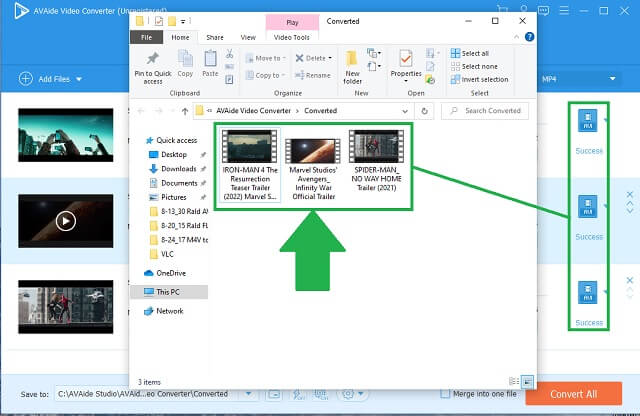Click the Explorer Help question icon

529,37
